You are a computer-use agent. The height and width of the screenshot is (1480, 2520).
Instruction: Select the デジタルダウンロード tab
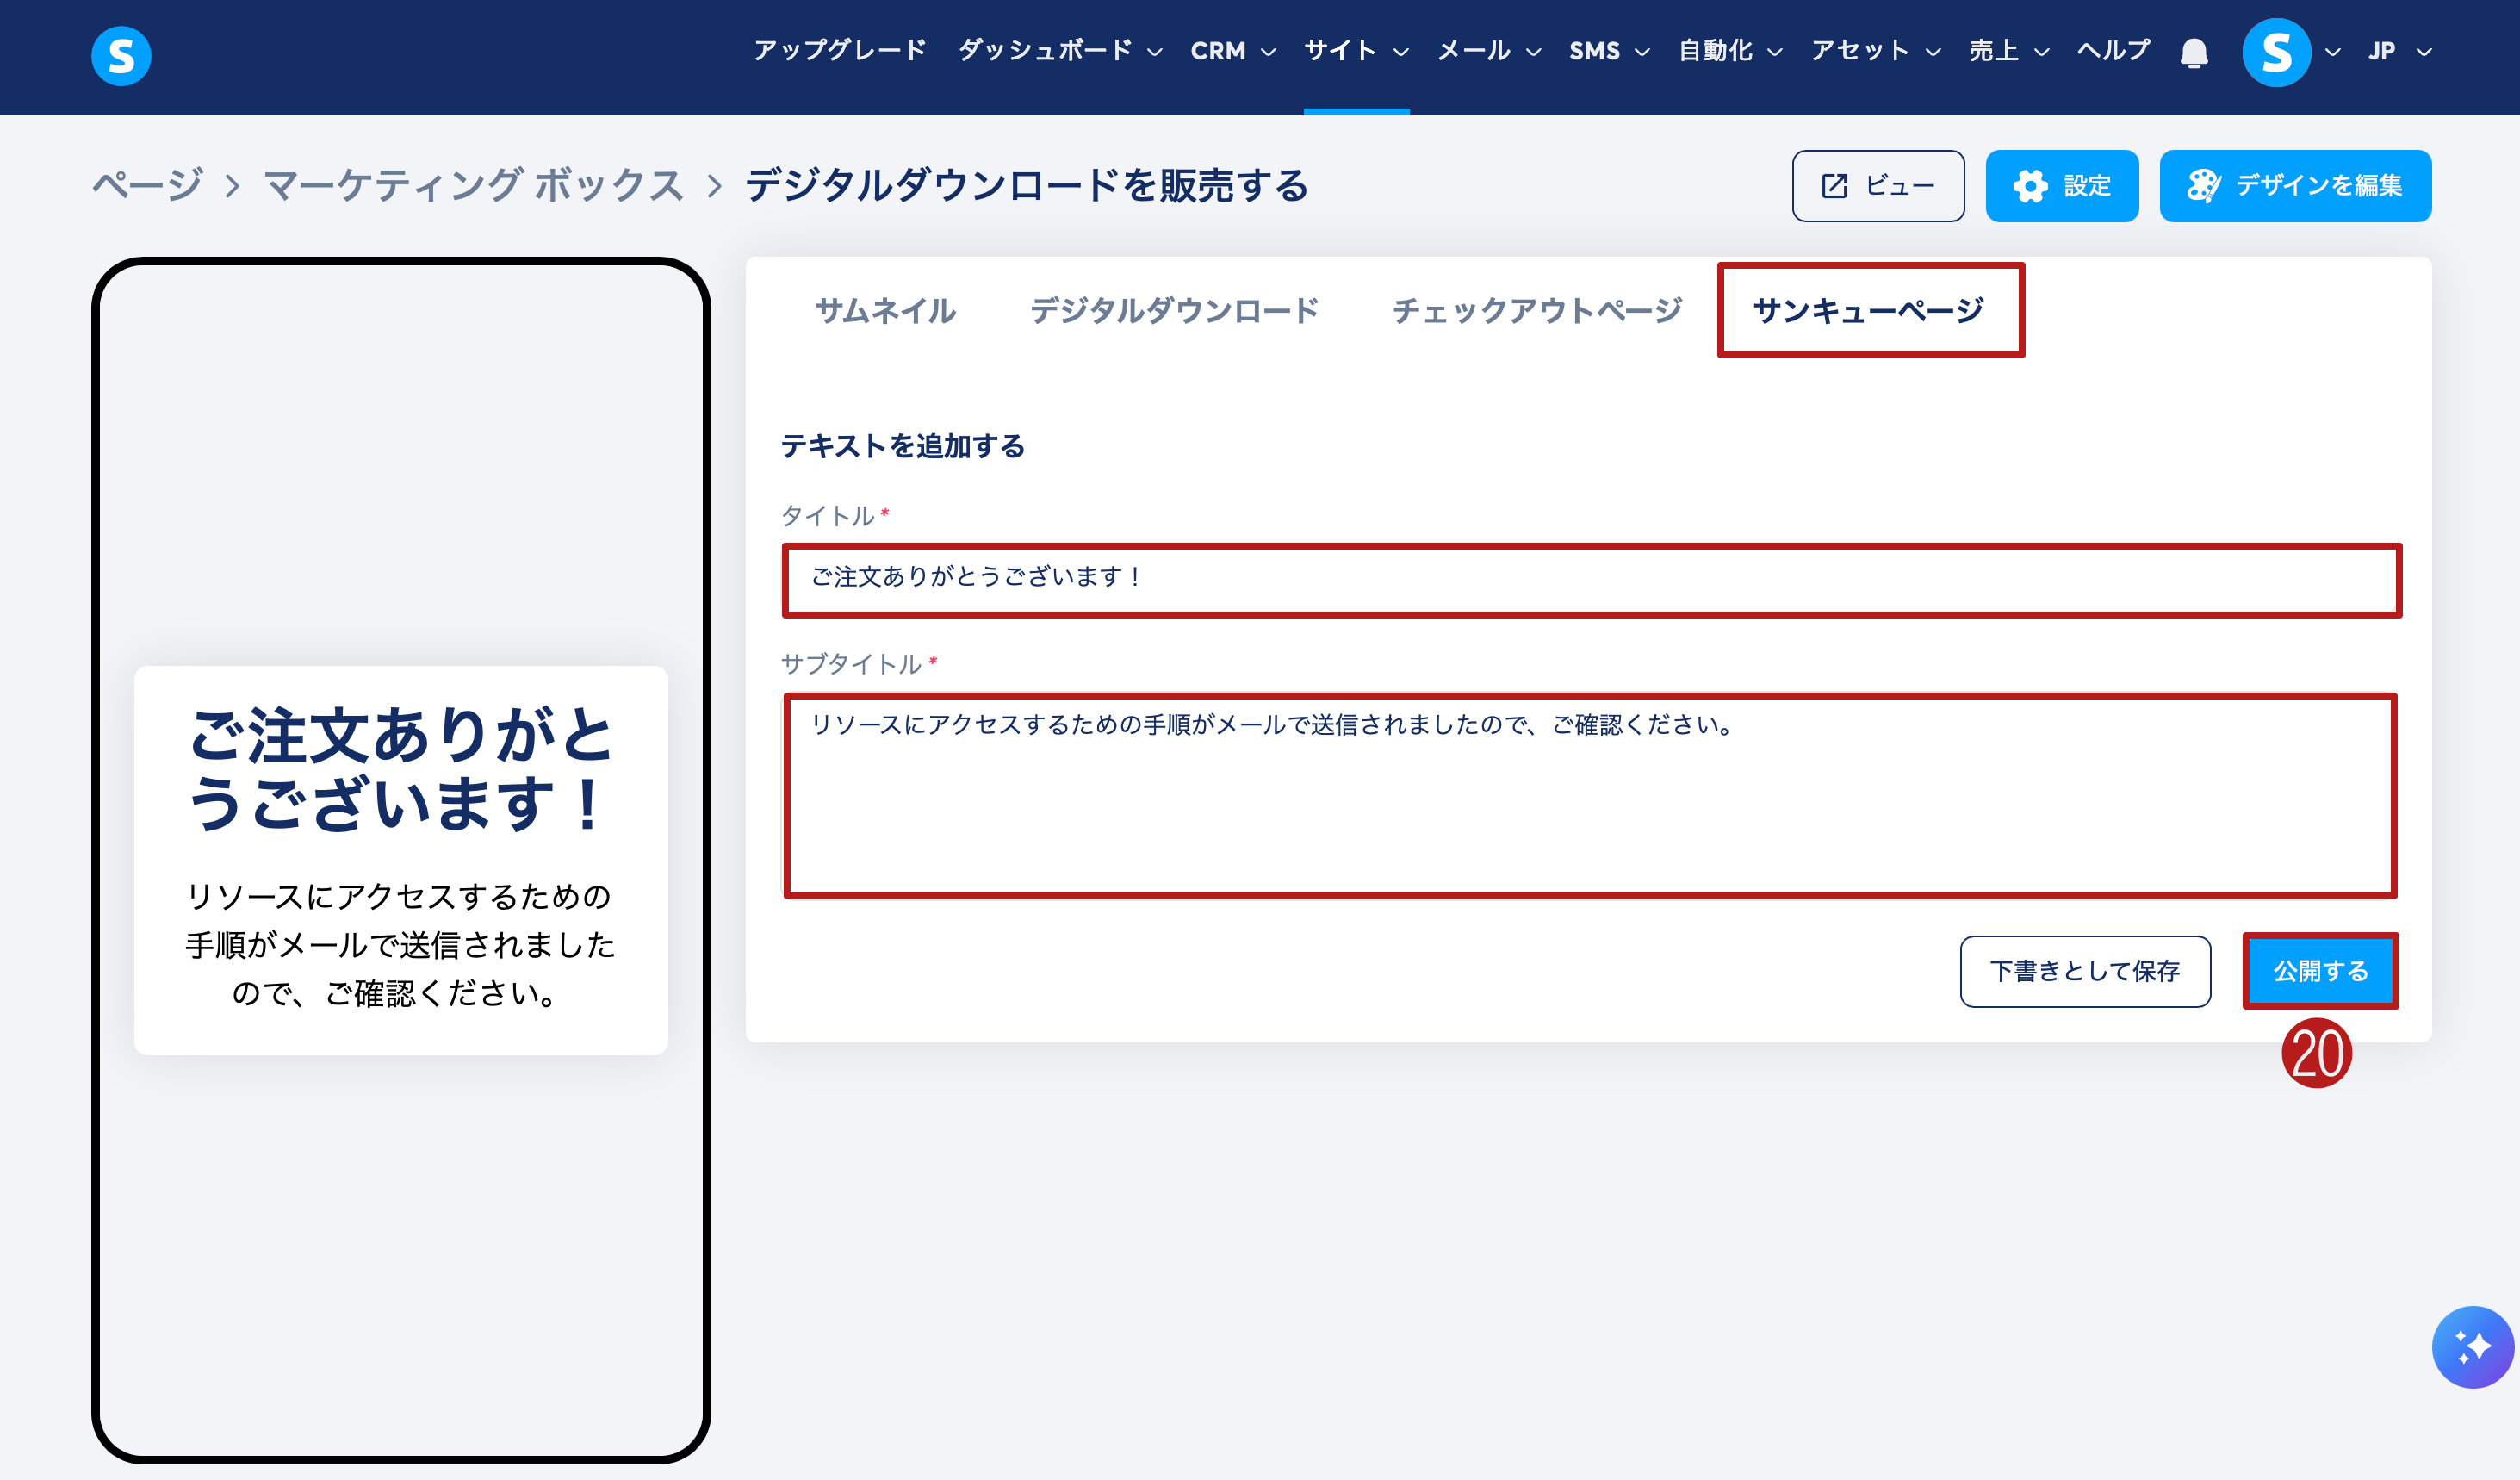[1174, 311]
